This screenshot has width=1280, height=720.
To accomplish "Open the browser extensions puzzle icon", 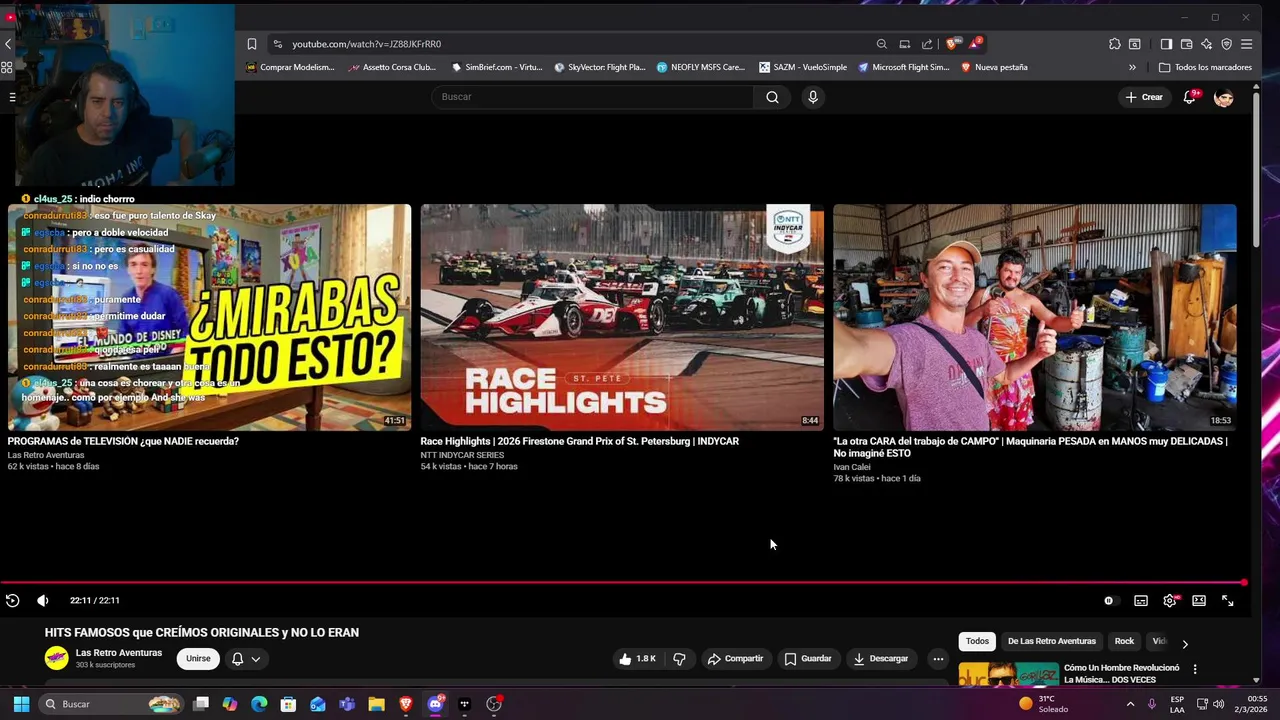I will click(1115, 44).
